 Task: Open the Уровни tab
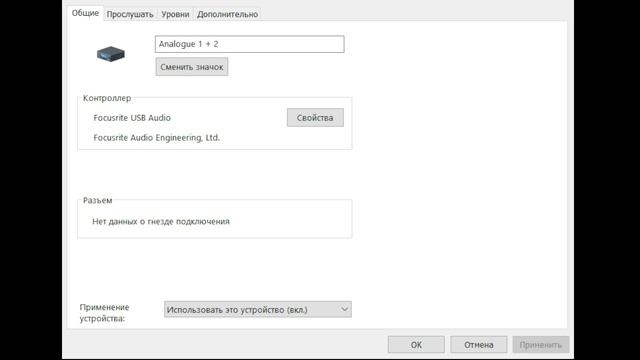click(175, 14)
